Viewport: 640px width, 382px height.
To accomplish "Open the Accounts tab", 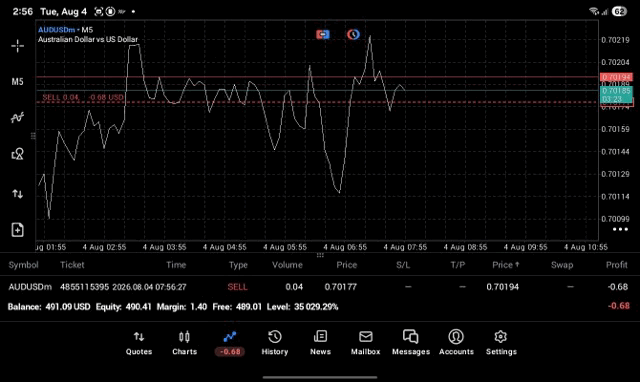I will pyautogui.click(x=456, y=343).
